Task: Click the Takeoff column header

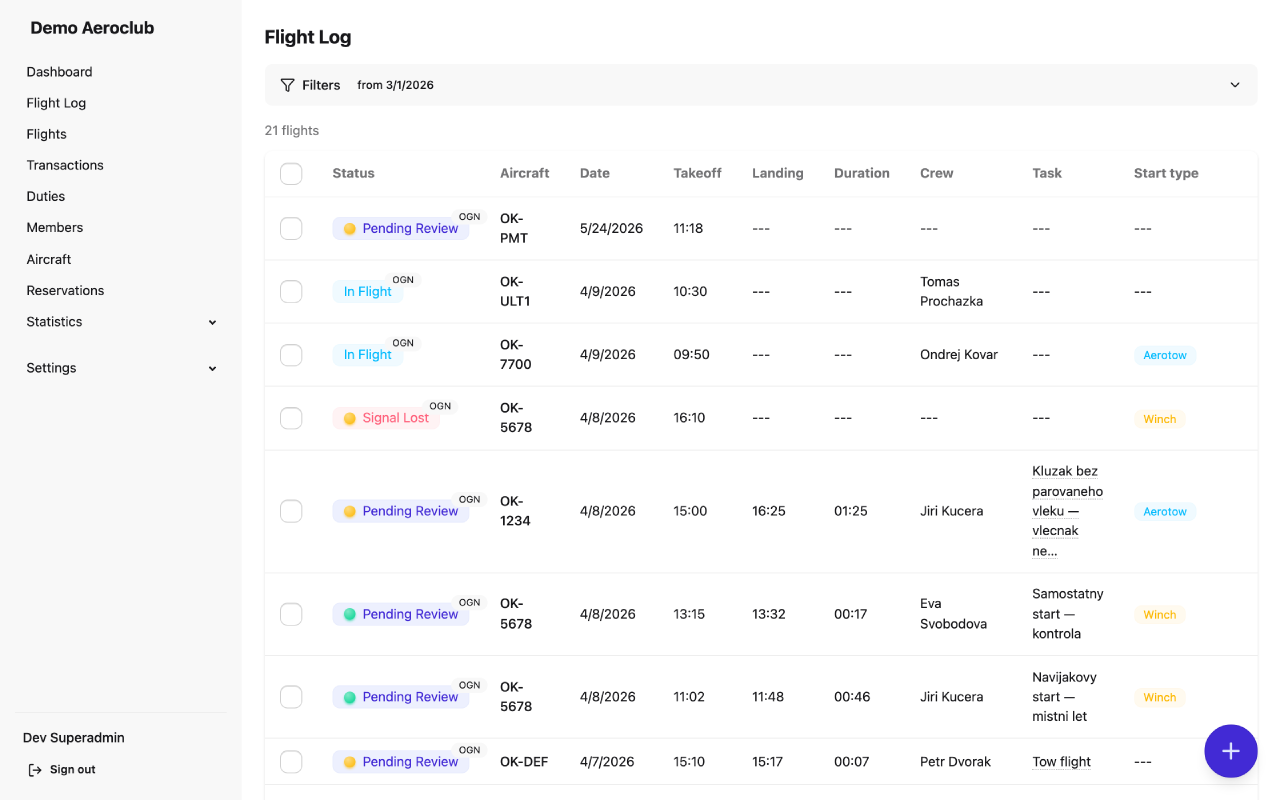Action: (x=697, y=174)
